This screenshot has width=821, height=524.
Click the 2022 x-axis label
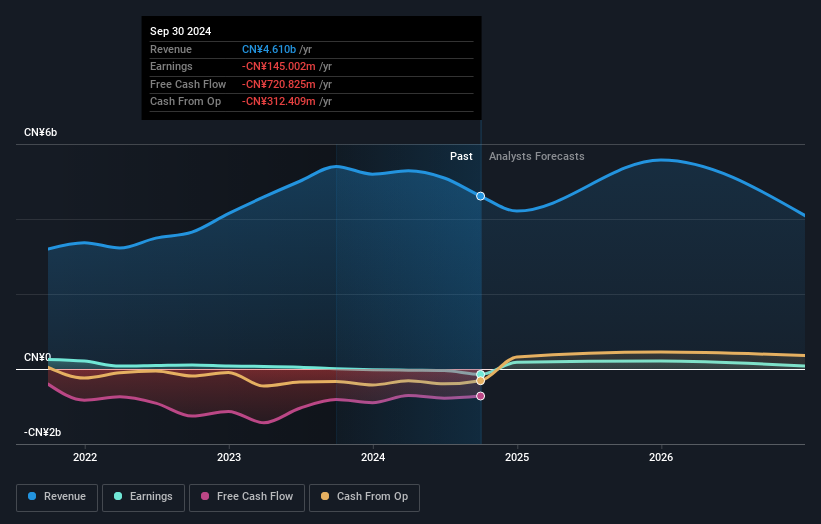85,457
